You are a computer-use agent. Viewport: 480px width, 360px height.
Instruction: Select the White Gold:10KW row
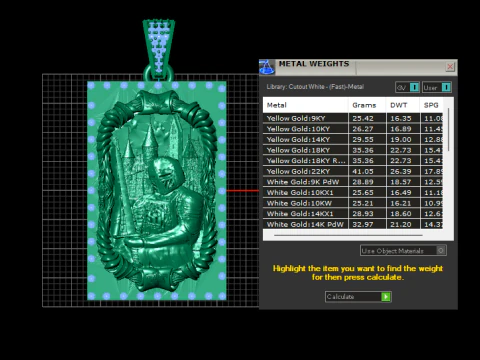coord(353,203)
